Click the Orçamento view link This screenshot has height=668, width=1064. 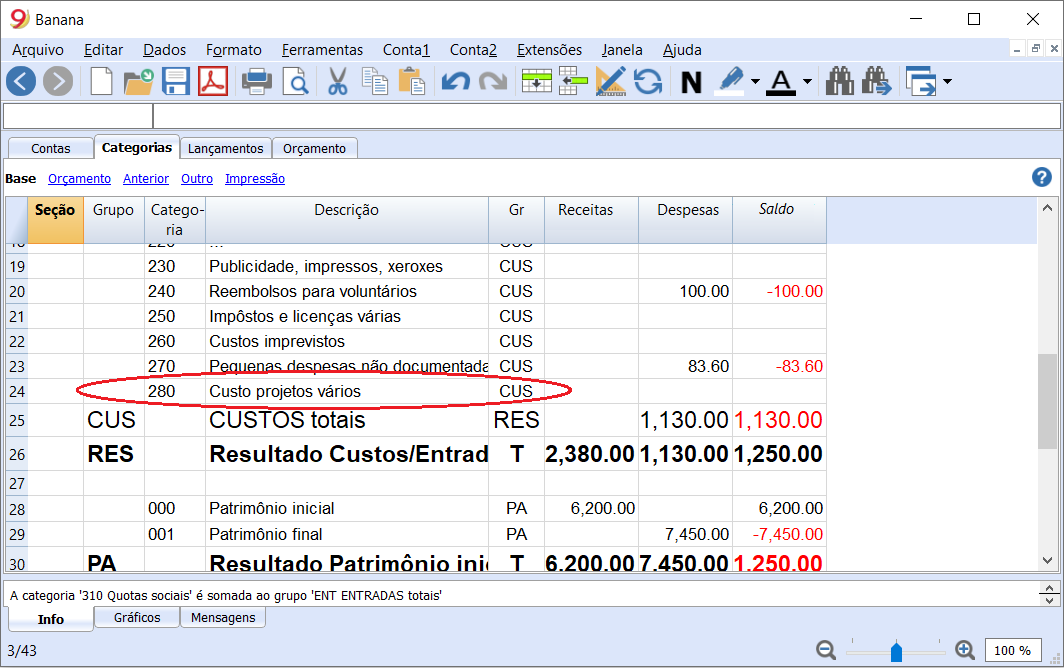(79, 179)
